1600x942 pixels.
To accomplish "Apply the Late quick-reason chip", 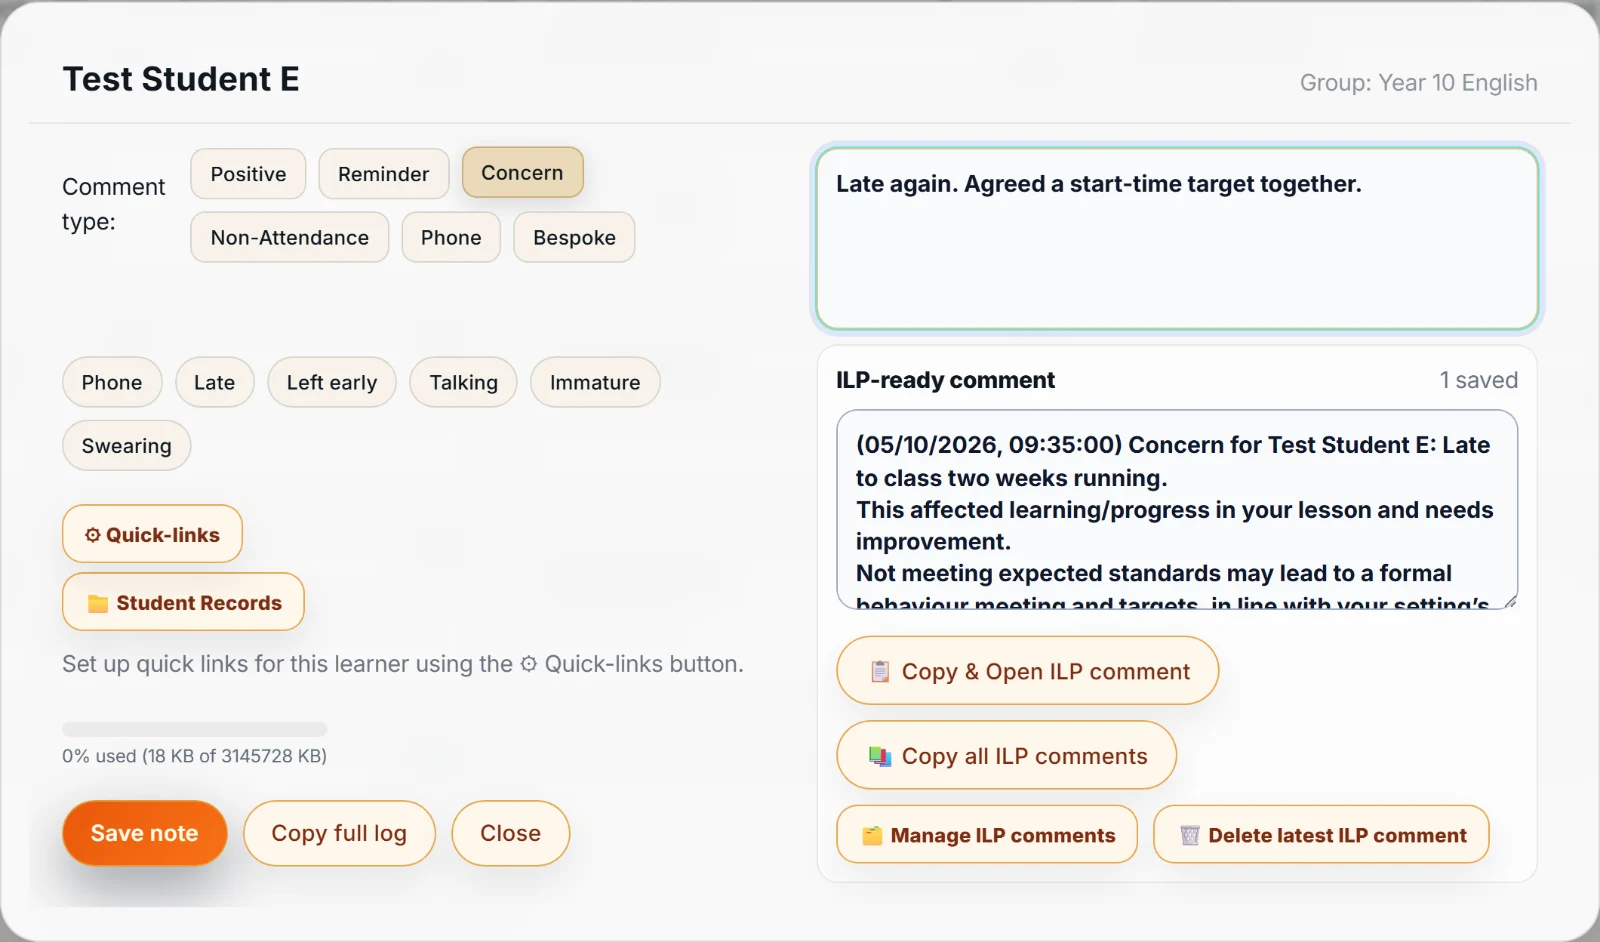I will click(x=214, y=382).
